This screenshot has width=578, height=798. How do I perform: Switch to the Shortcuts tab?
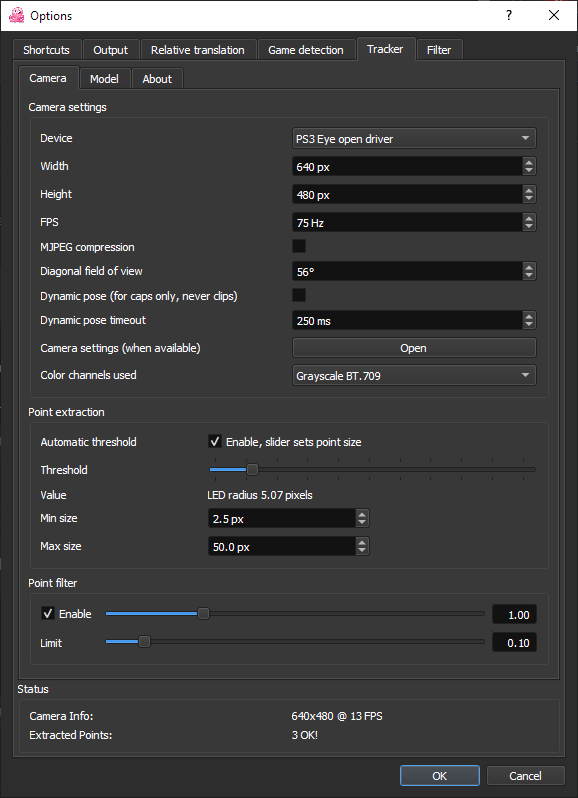(x=46, y=50)
